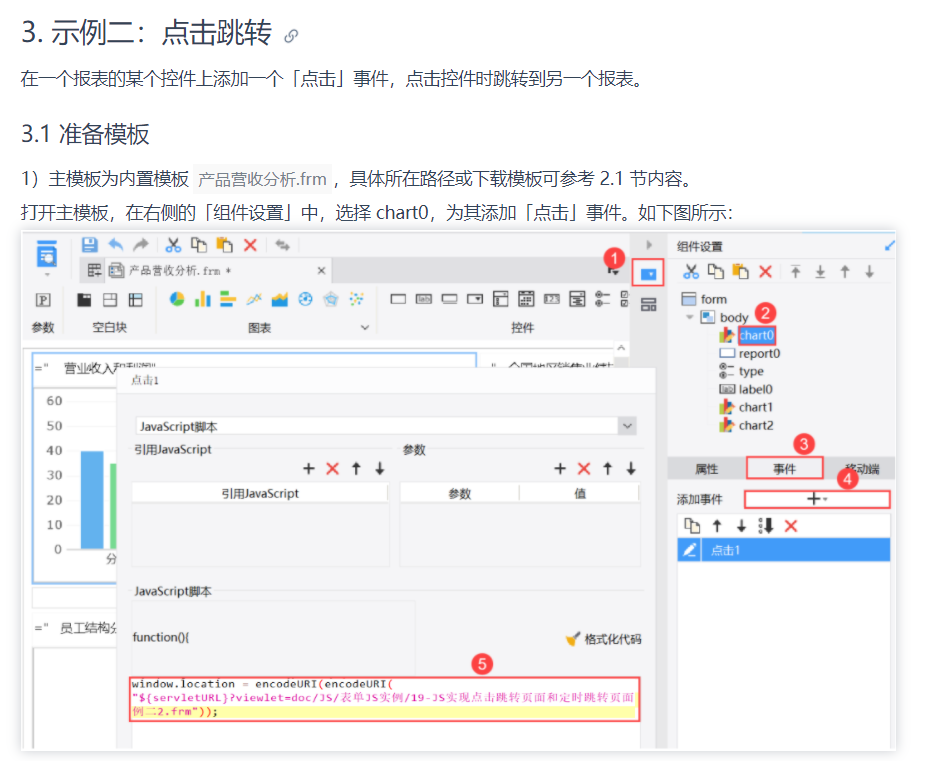Image resolution: width=943 pixels, height=761 pixels.
Task: Open the 添加事件 plus dropdown
Action: [x=817, y=499]
